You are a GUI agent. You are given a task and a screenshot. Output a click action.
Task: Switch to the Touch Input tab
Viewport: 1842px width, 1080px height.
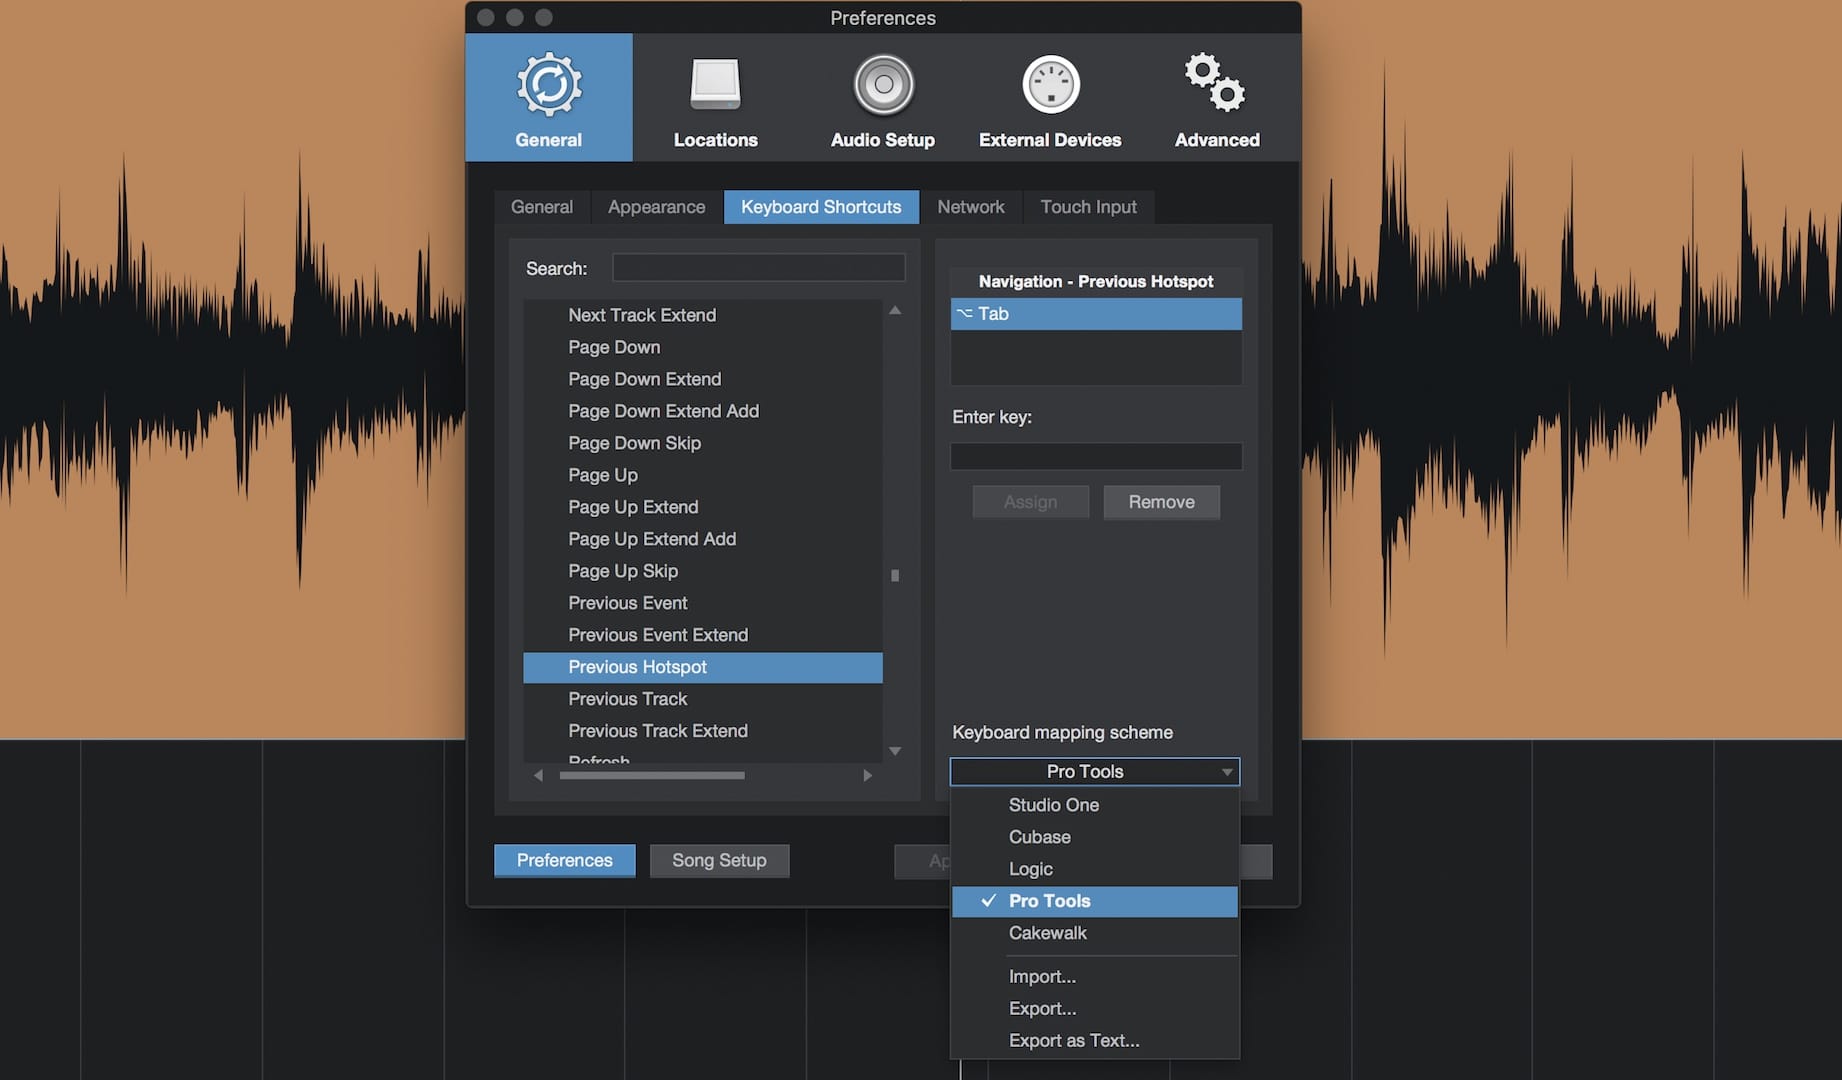tap(1088, 207)
